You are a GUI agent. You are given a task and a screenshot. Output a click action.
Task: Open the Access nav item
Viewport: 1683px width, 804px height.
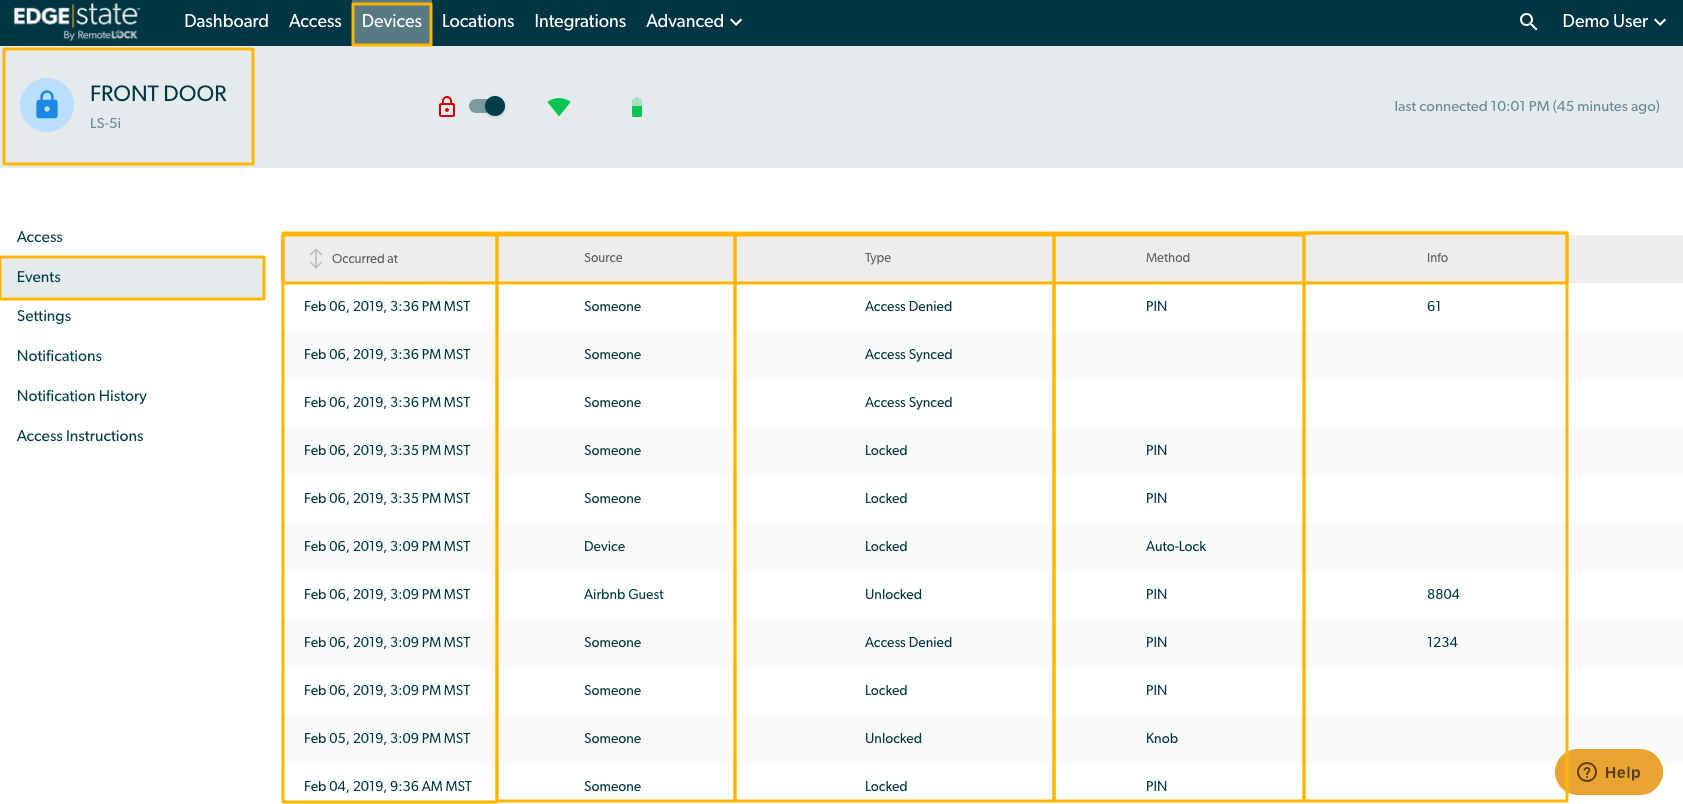(x=315, y=21)
